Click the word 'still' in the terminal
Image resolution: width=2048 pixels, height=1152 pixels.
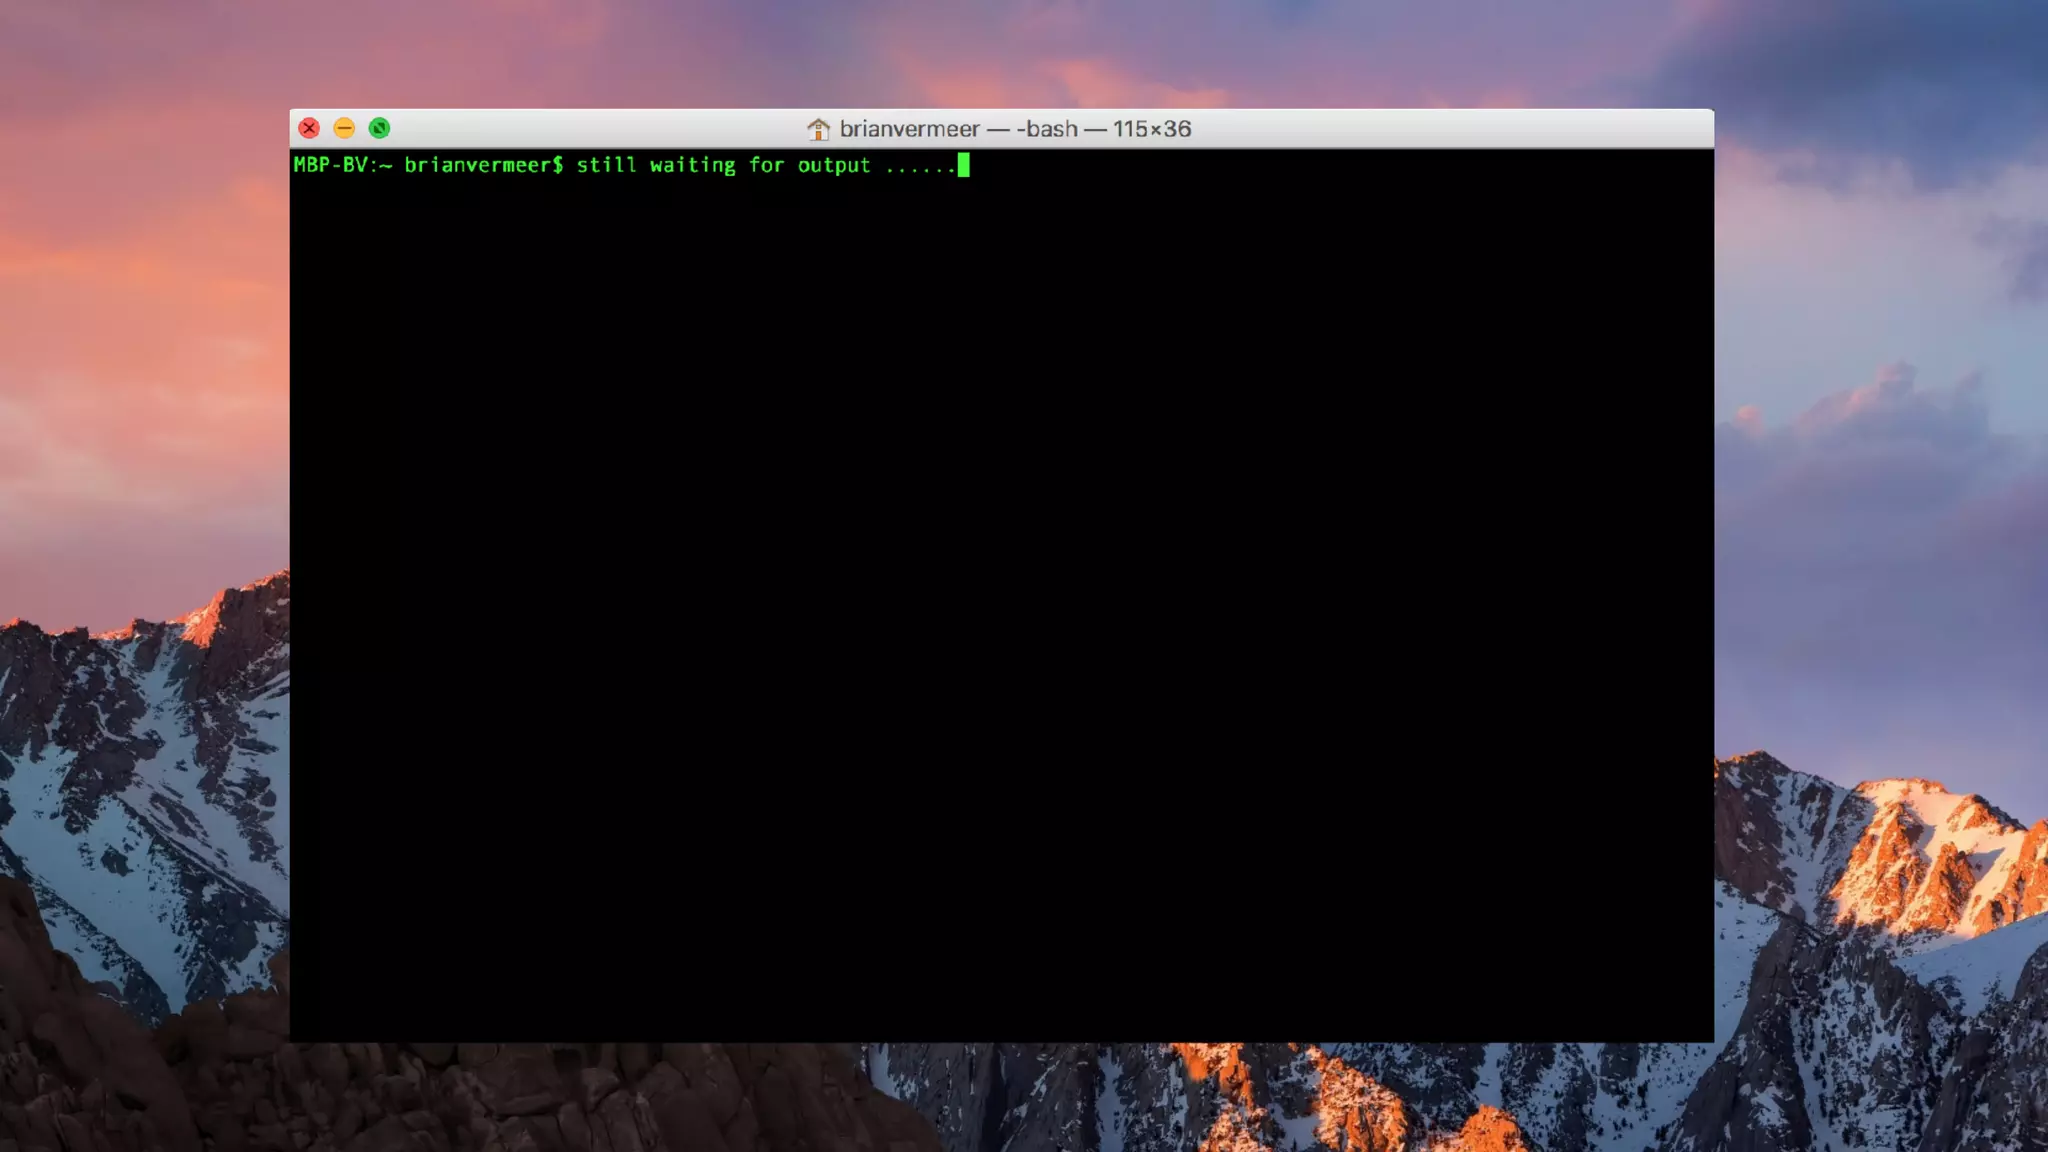(606, 165)
